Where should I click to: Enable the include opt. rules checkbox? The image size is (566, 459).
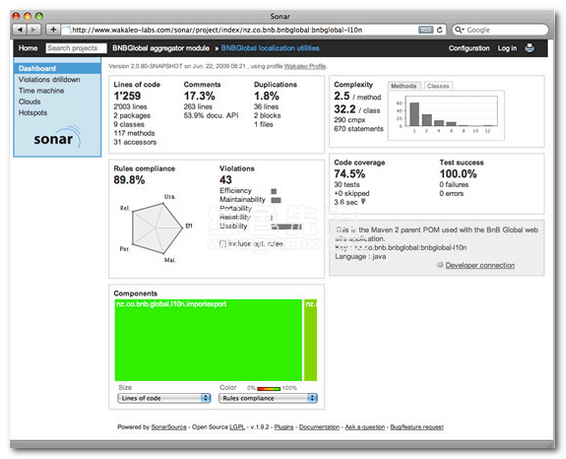pyautogui.click(x=223, y=244)
